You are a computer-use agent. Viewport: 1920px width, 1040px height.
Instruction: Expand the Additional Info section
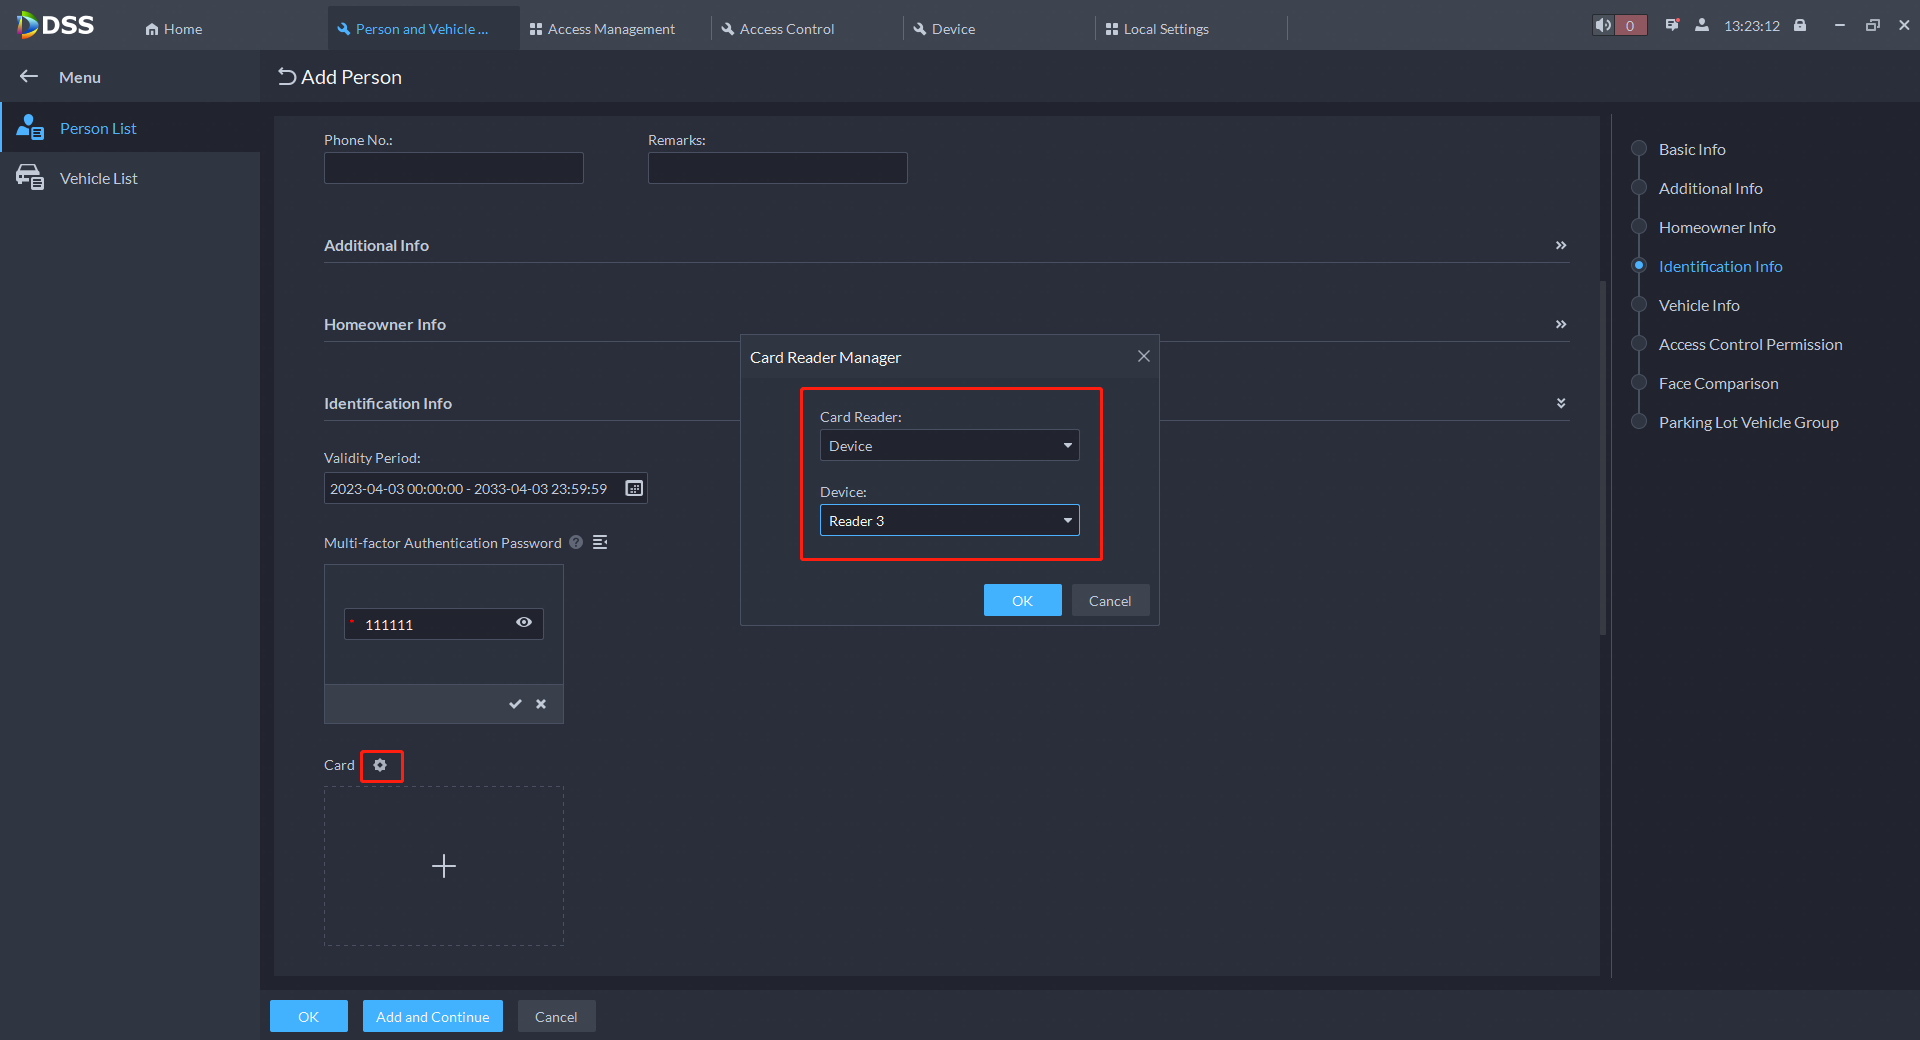coord(1560,245)
